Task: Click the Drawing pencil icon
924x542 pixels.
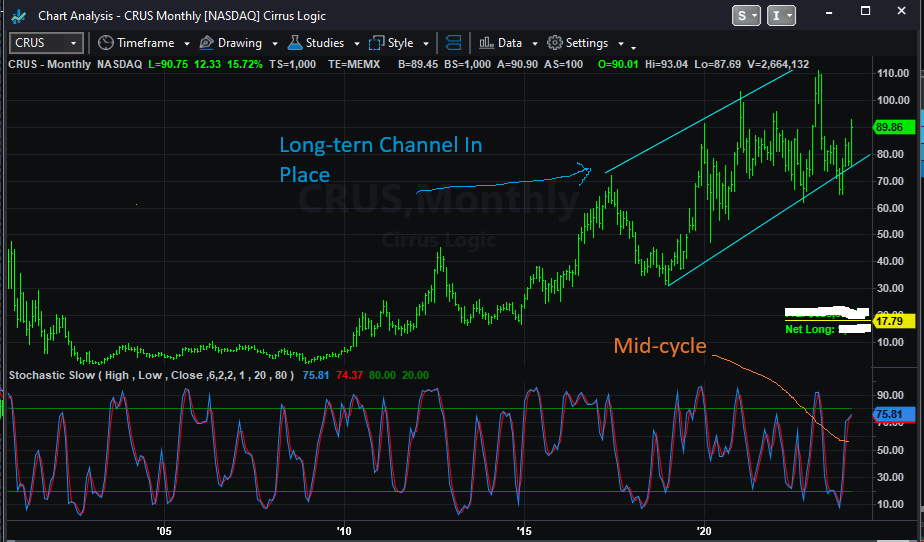Action: click(206, 43)
